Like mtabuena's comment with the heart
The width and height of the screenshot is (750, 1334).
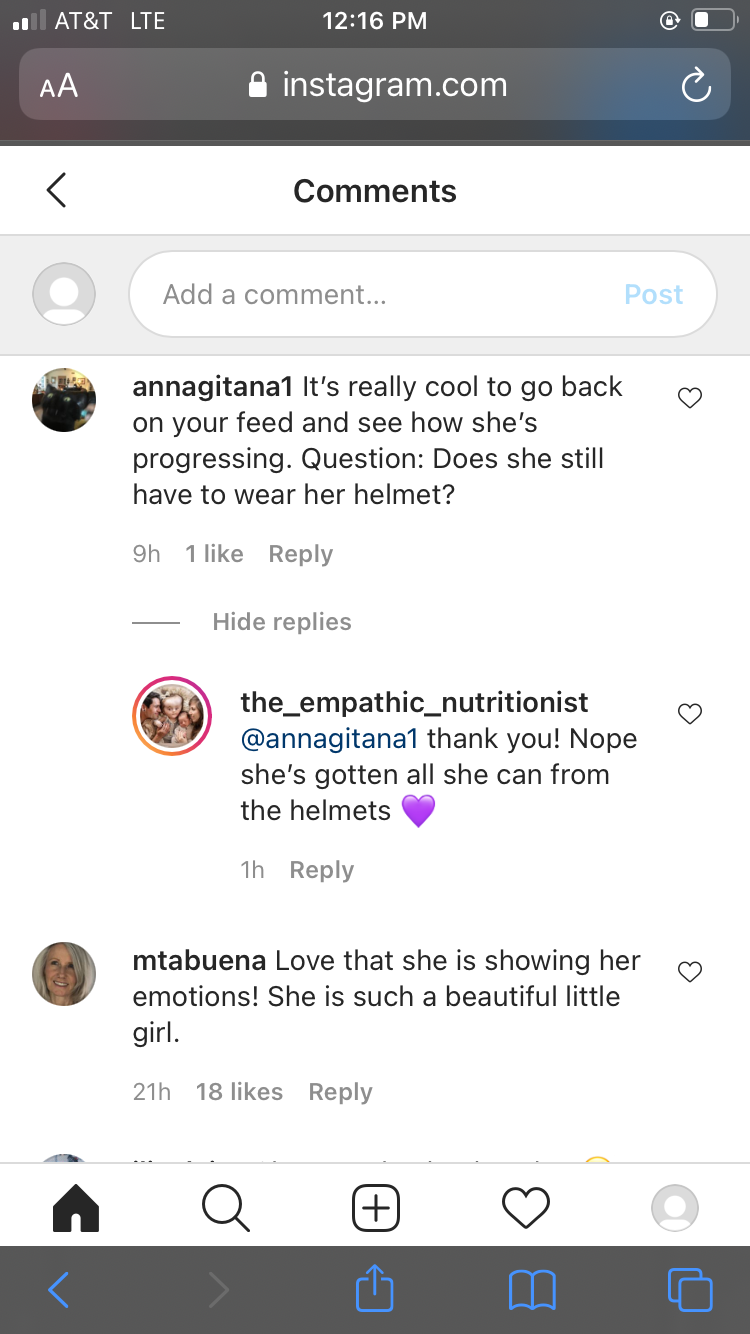[x=690, y=971]
